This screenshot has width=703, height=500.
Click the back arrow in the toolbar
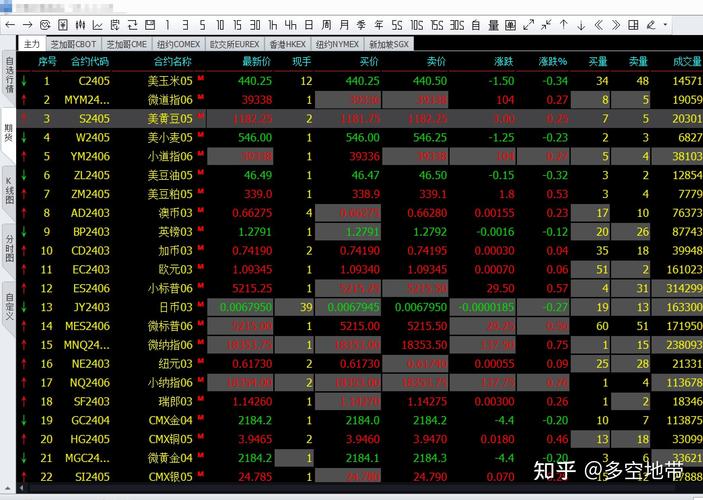coord(9,24)
